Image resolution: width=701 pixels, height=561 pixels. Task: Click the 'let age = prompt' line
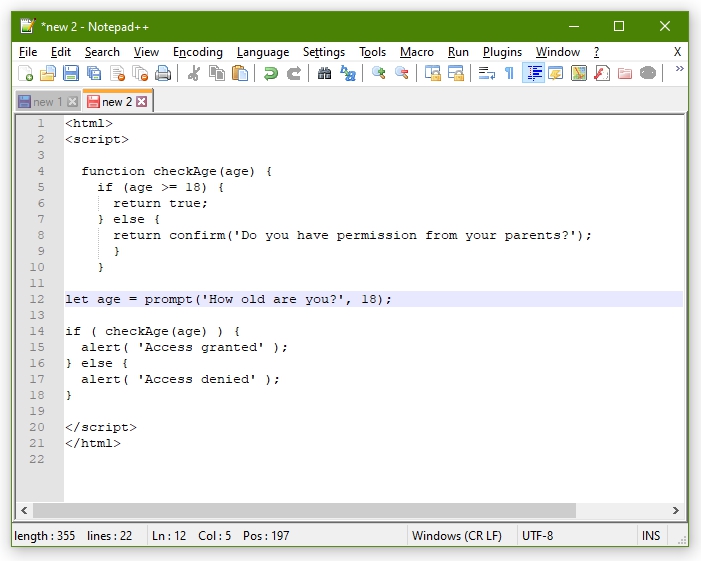(228, 299)
